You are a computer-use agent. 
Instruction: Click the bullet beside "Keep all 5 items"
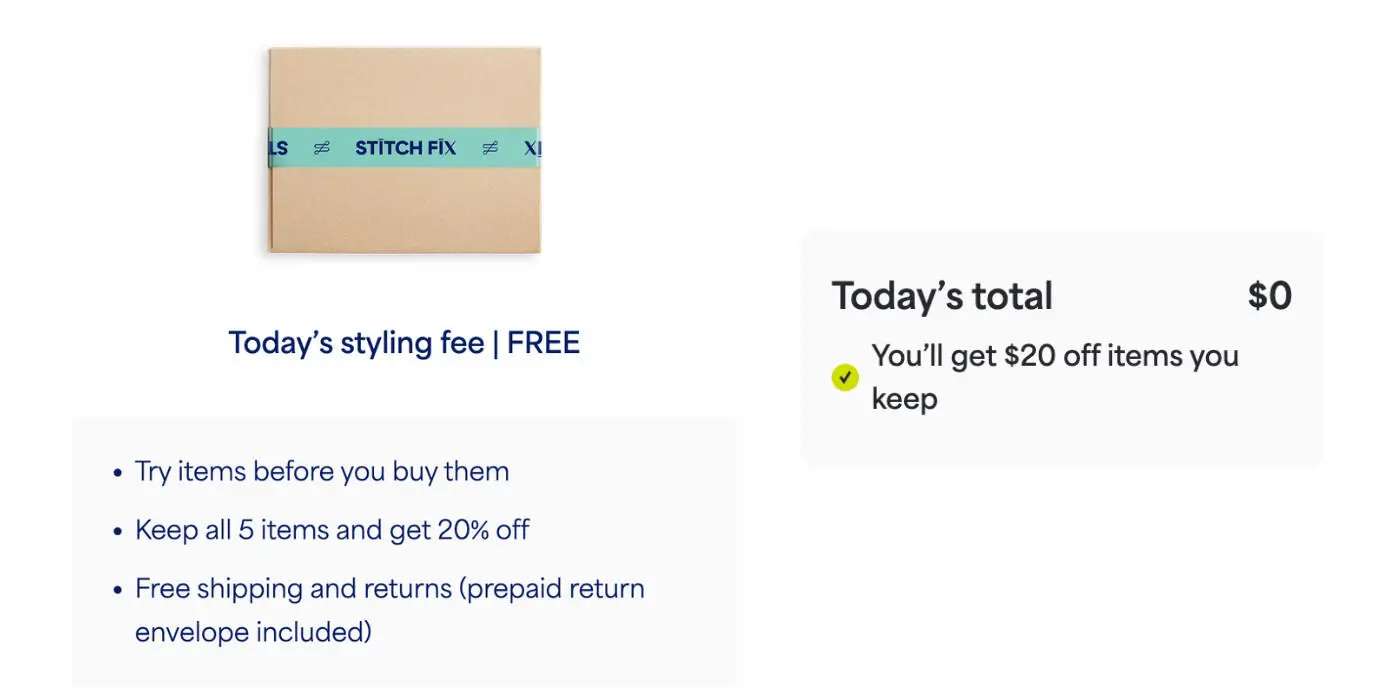coord(117,530)
